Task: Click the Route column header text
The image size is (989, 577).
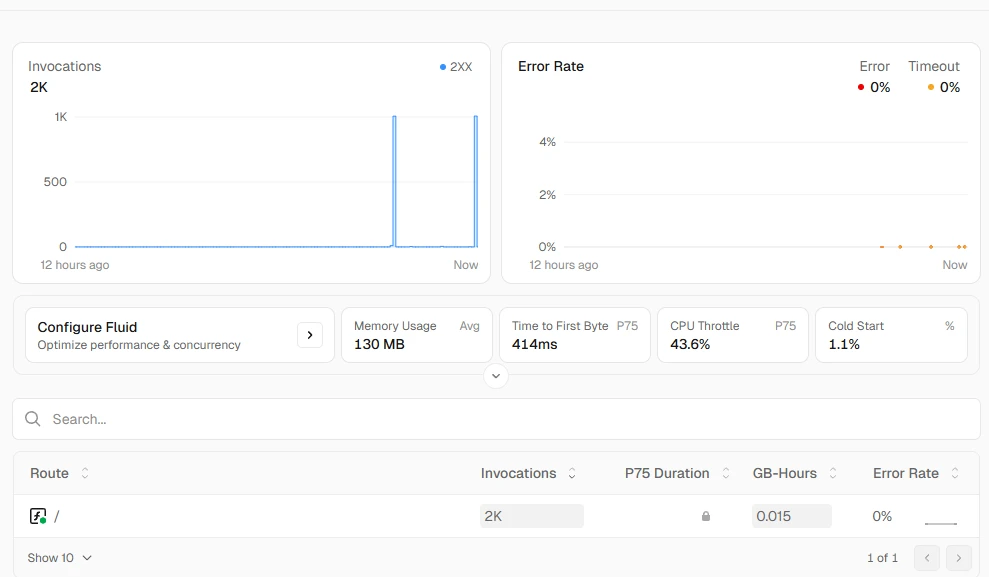Action: click(49, 473)
